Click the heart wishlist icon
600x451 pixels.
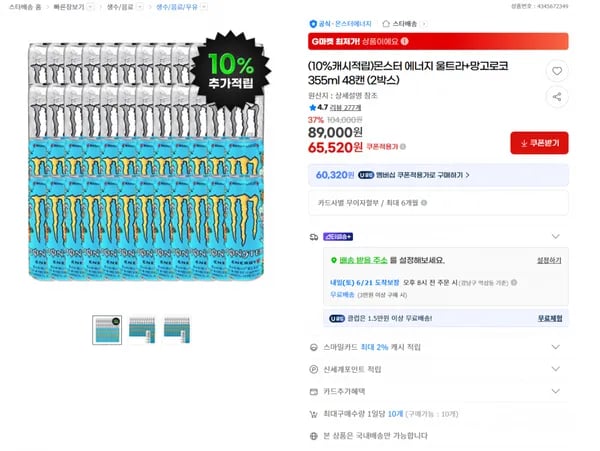point(557,71)
